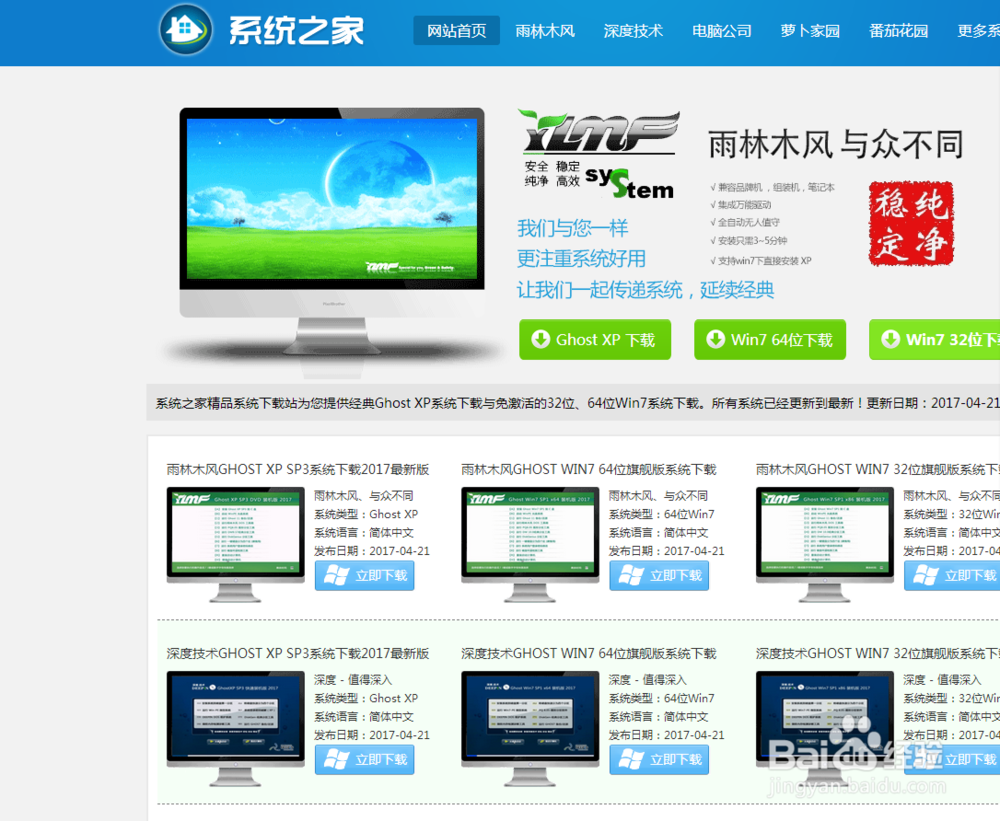This screenshot has width=1000, height=821.
Task: Click feature line 安装只需3~5分钟
Action: 749,240
